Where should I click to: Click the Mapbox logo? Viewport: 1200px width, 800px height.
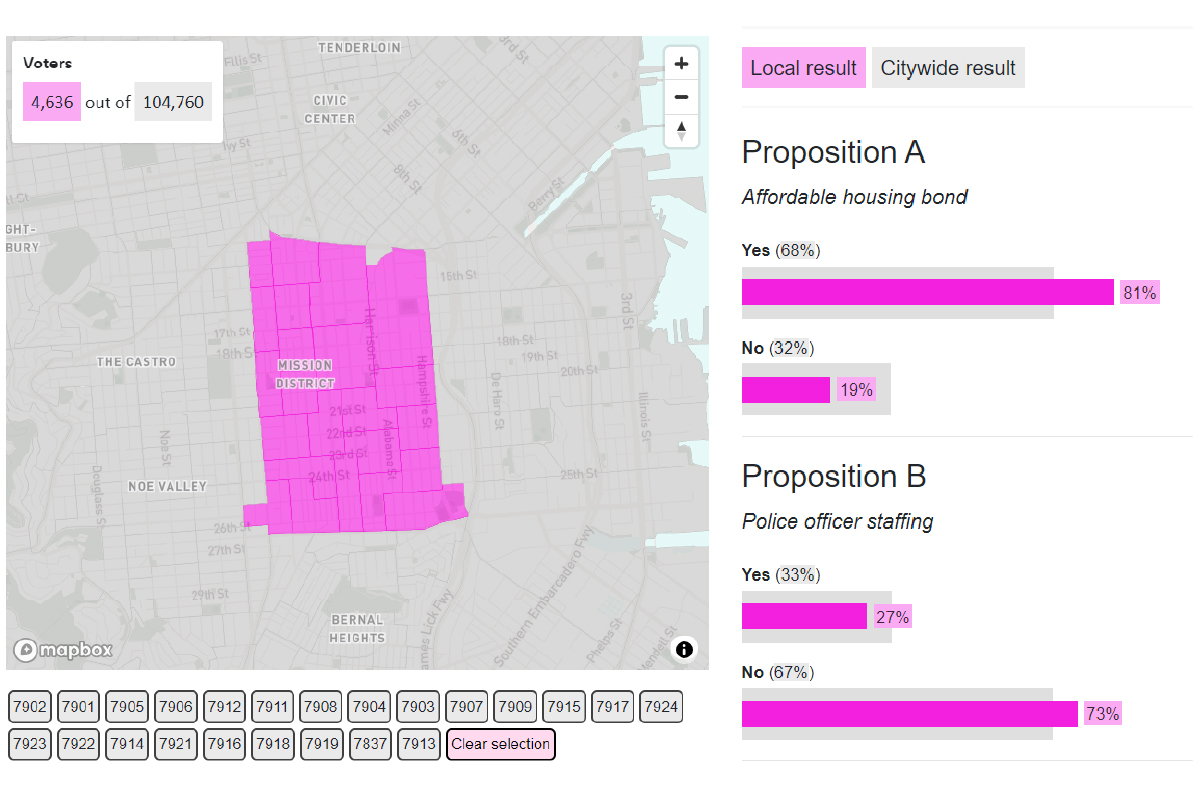pos(62,649)
